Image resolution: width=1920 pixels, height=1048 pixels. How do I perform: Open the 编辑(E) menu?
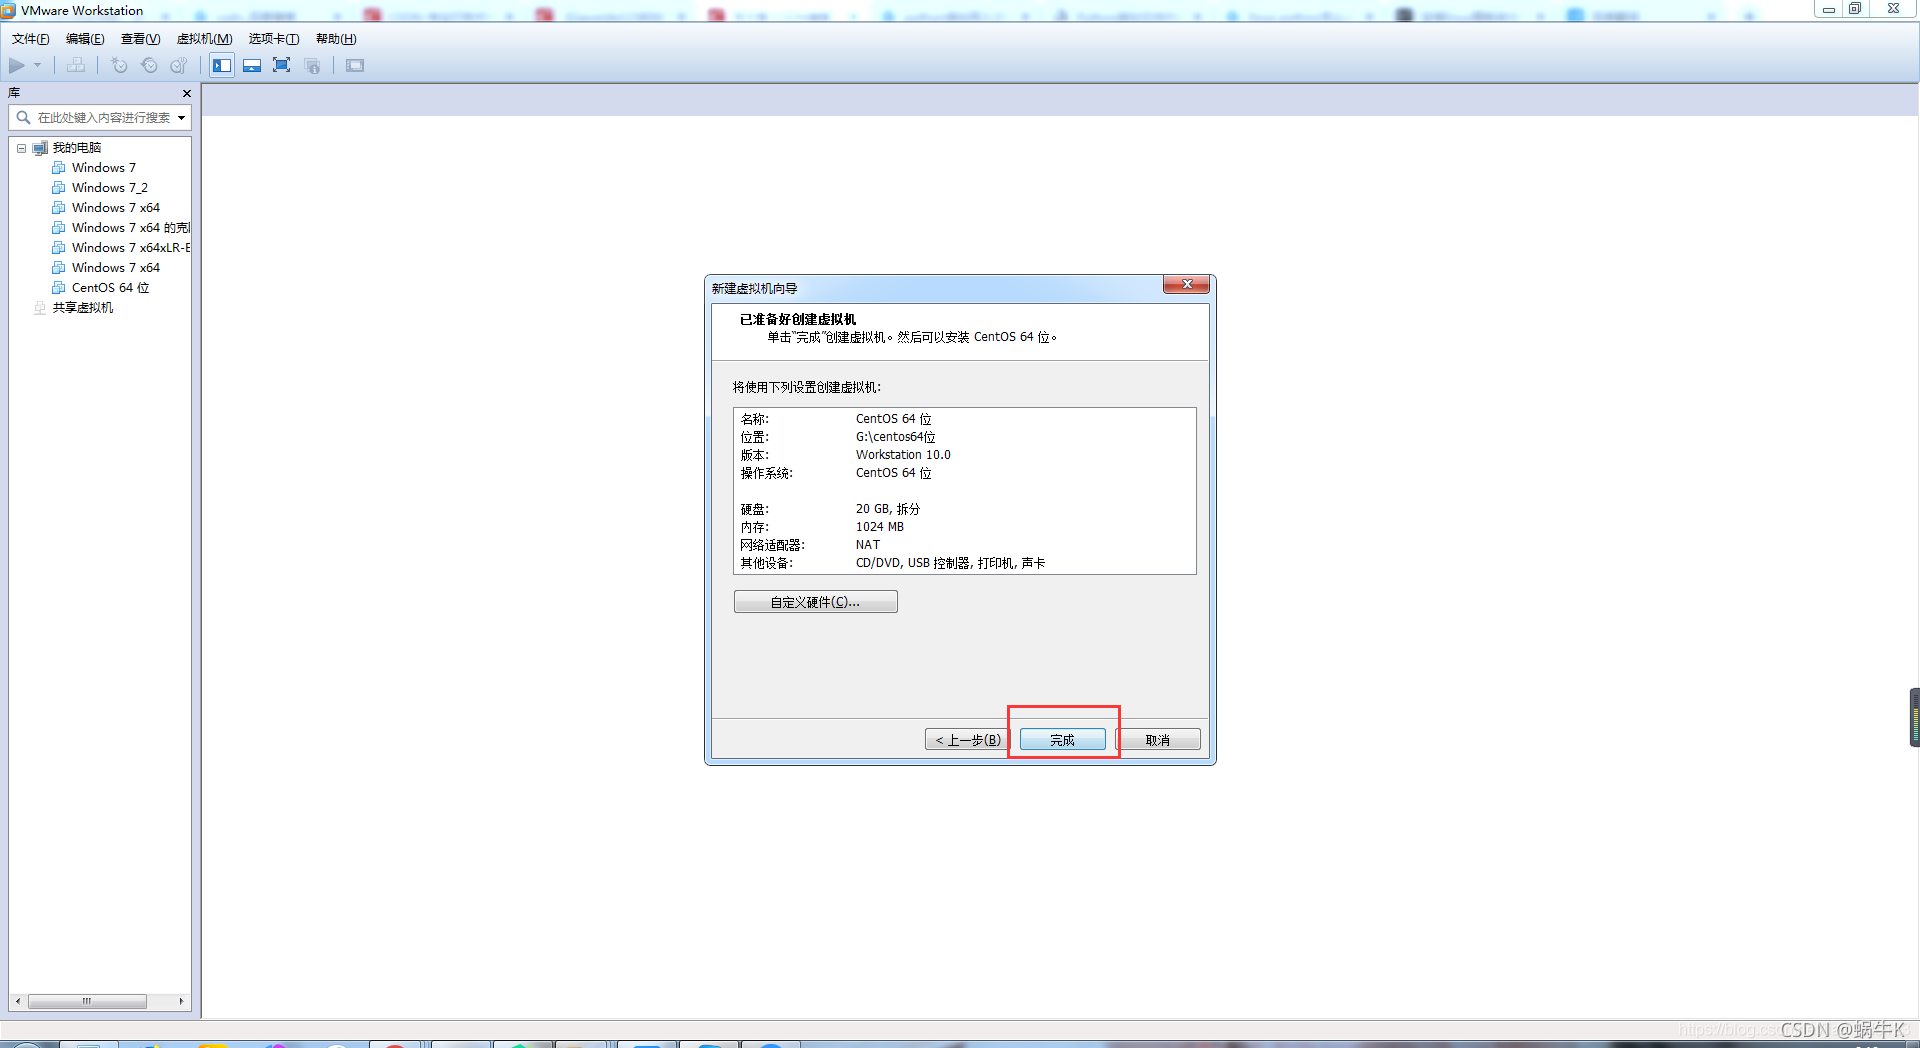85,39
